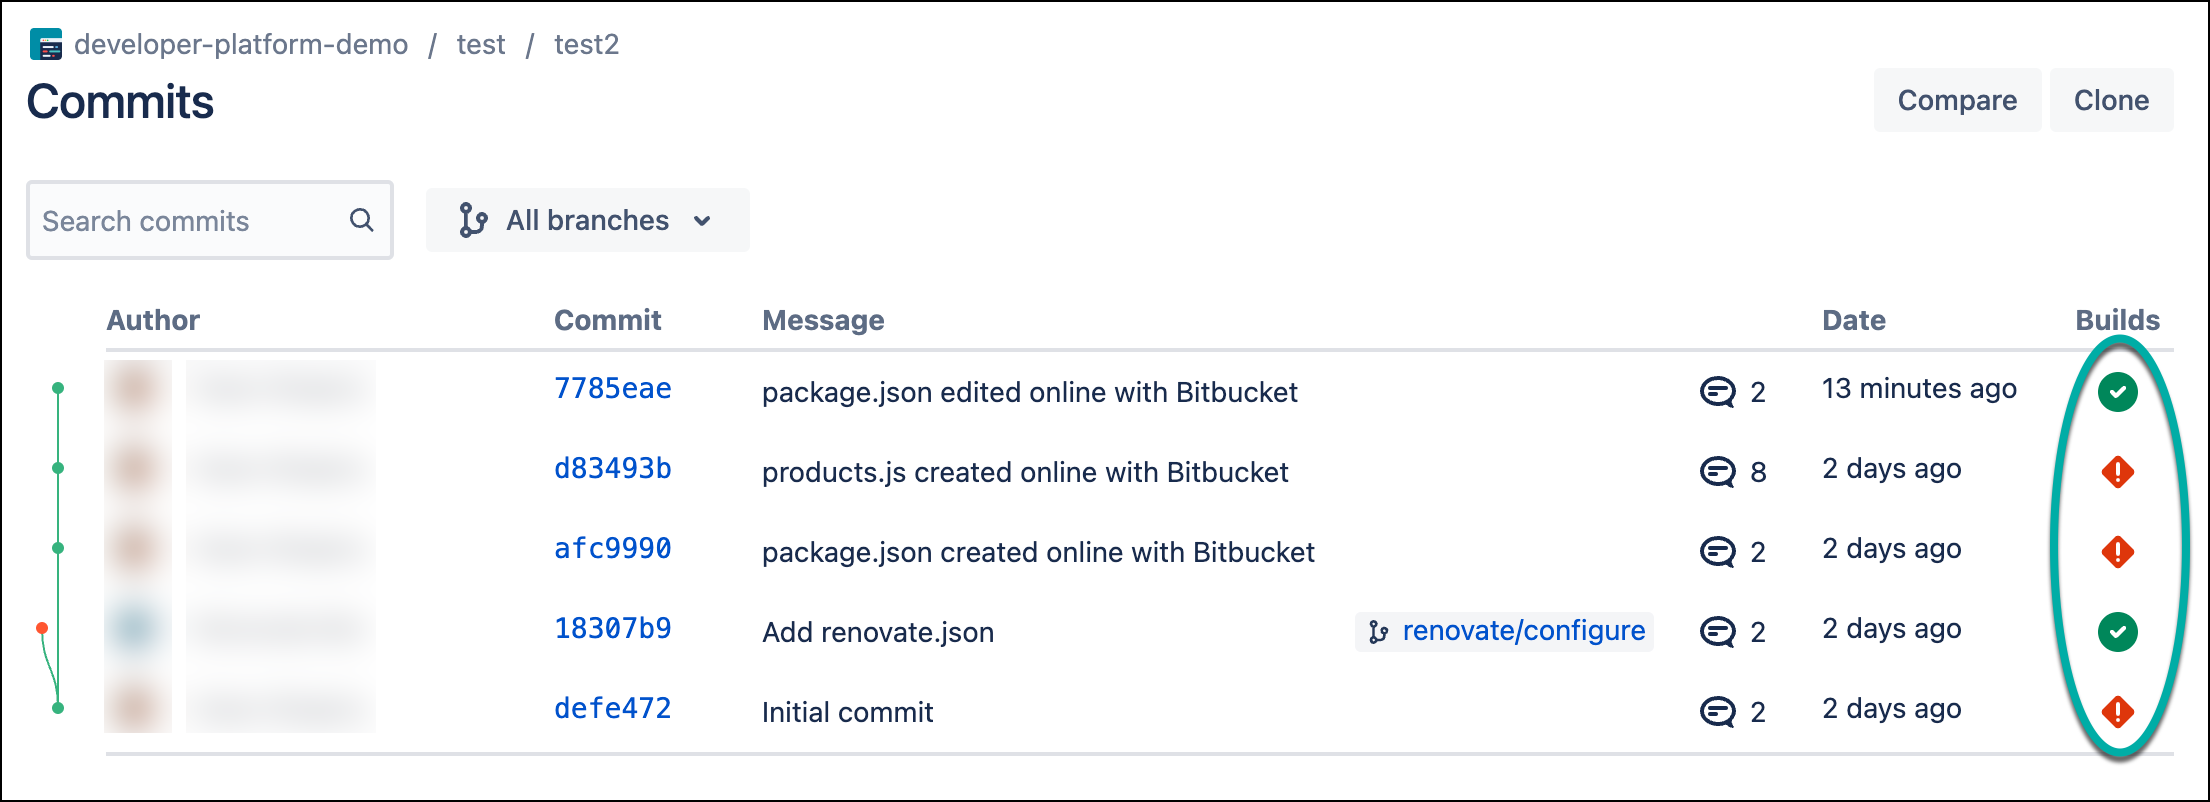Screen dimensions: 2210x802
Task: Click the red branch node in commit graph
Action: click(x=42, y=628)
